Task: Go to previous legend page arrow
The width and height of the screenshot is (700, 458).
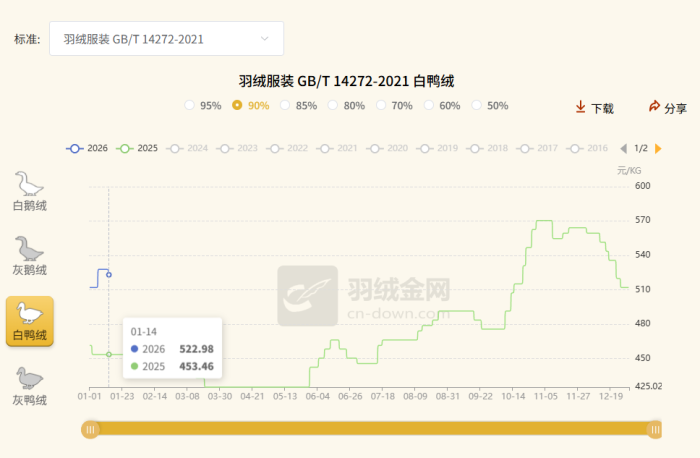Action: click(x=624, y=148)
